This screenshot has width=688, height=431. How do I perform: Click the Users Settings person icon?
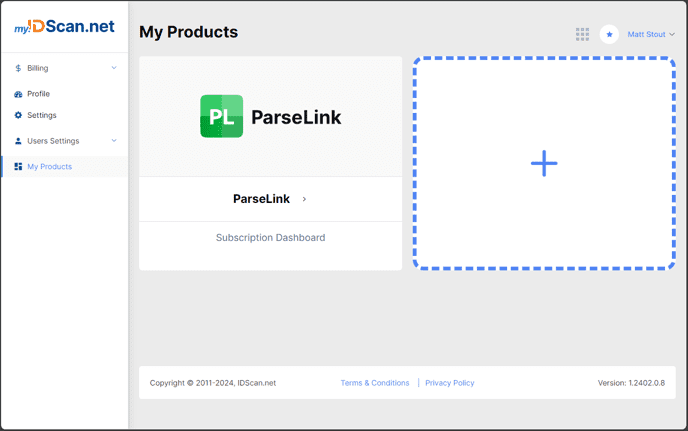tap(18, 141)
